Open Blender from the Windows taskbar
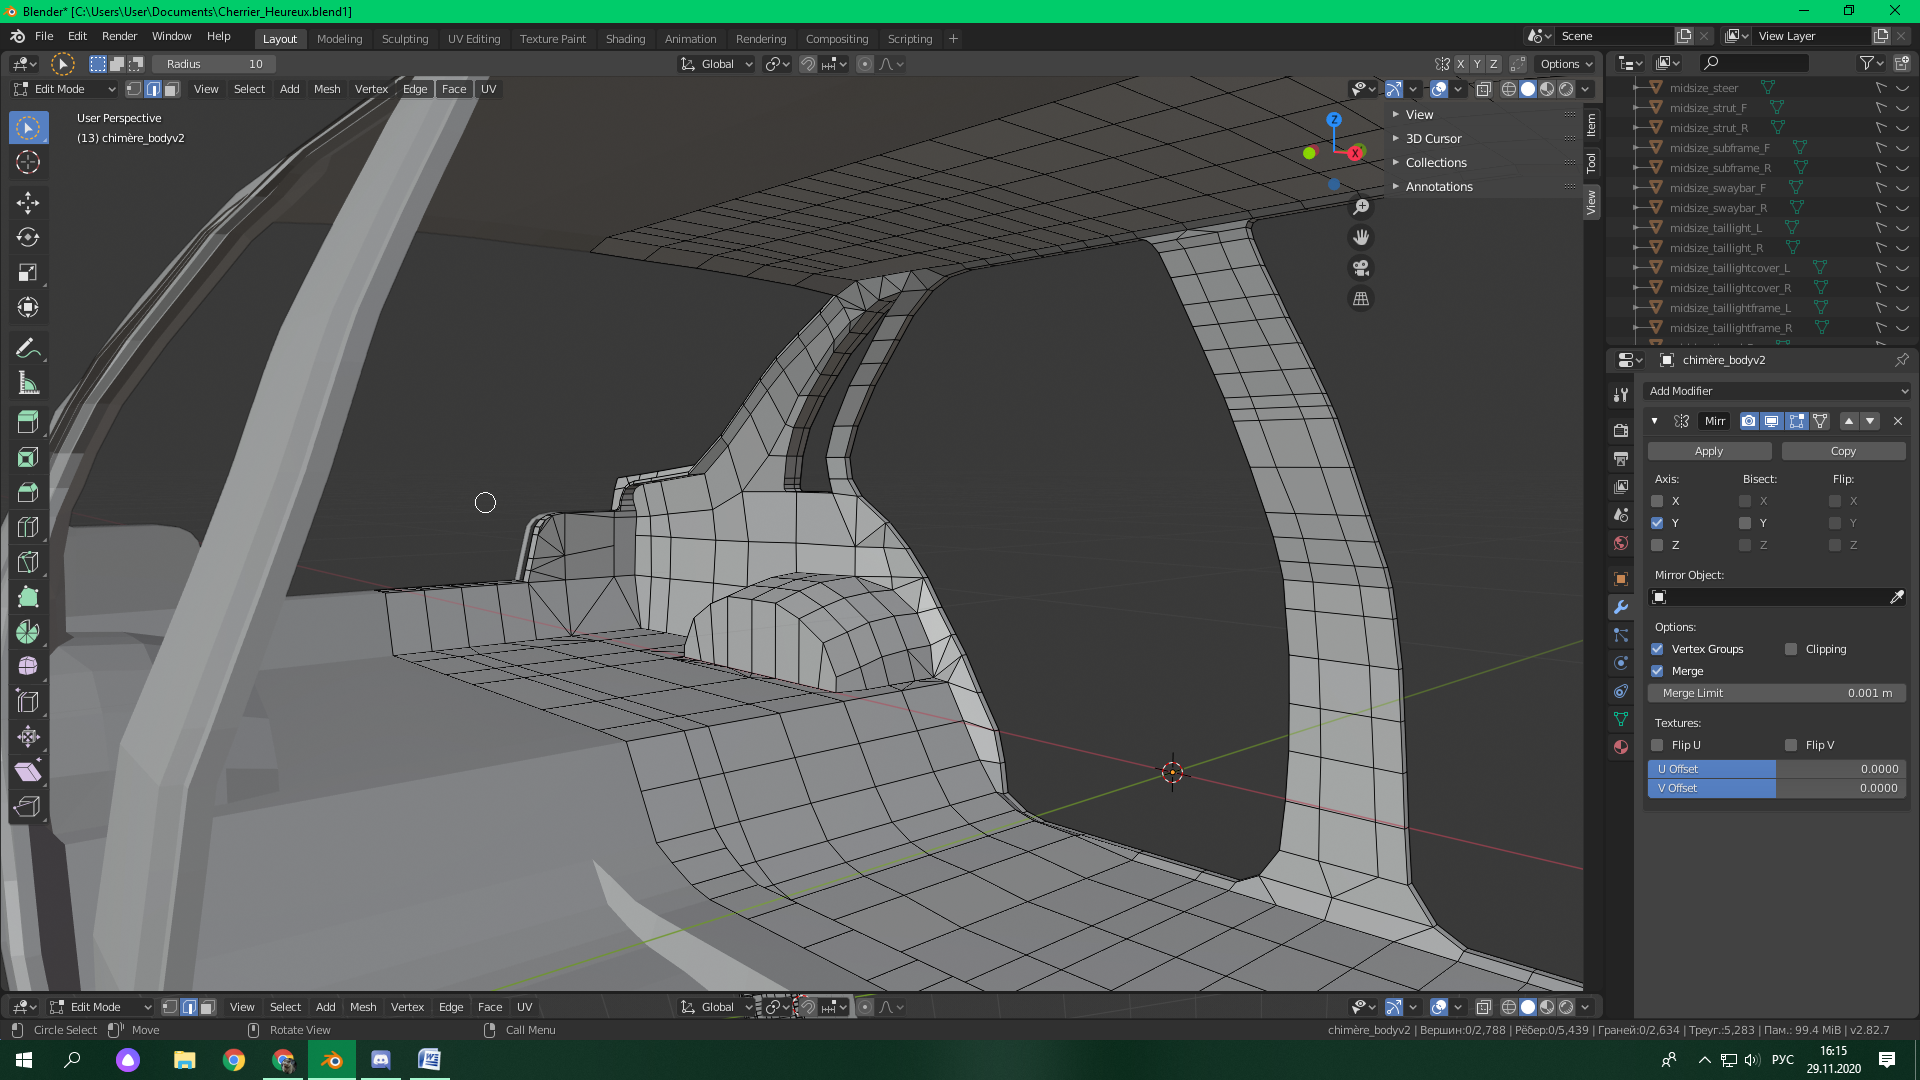Viewport: 1920px width, 1080px height. (331, 1060)
